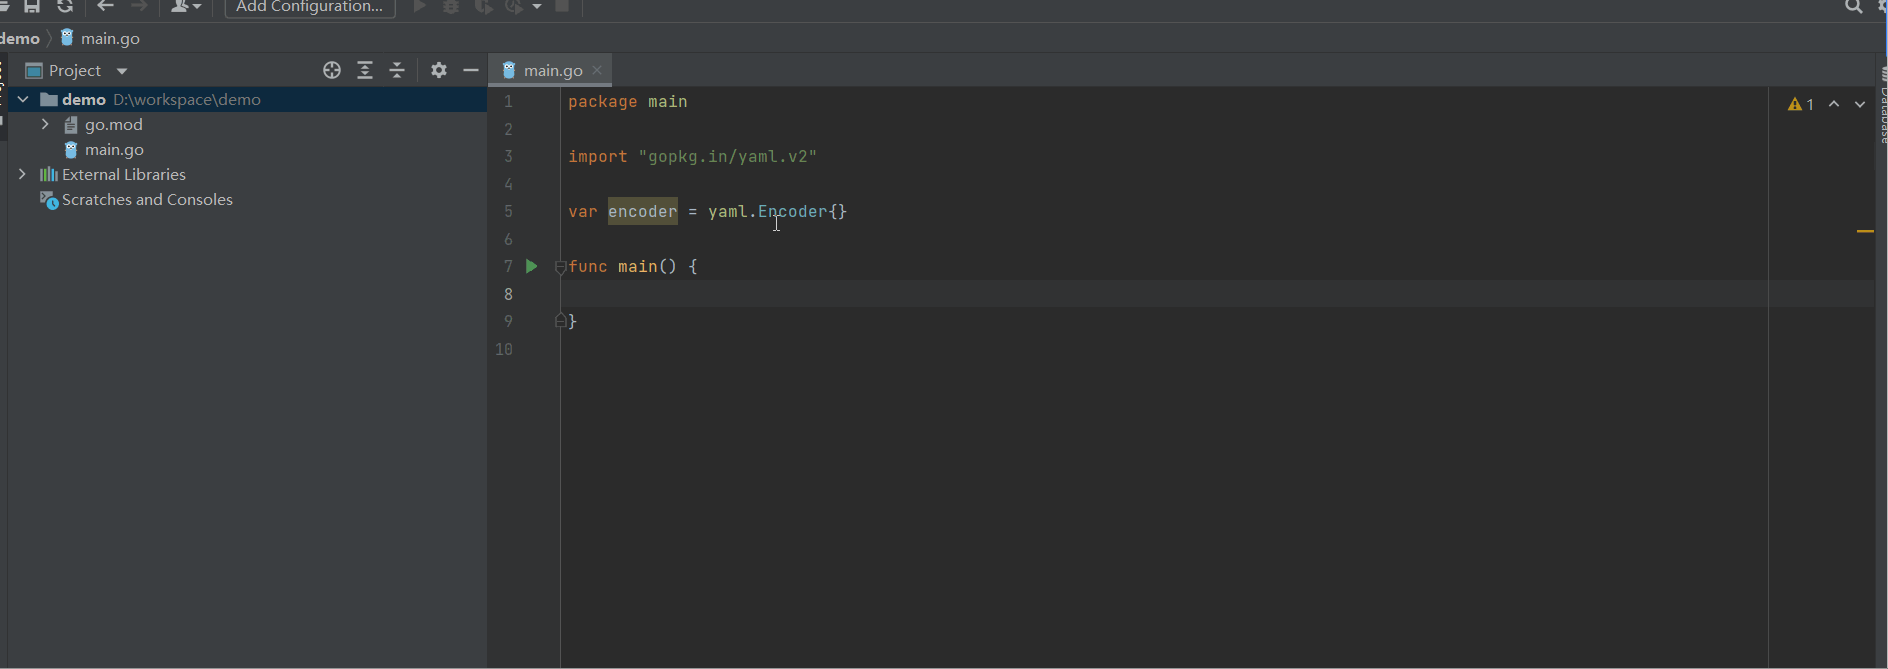Click the Add Configuration button
This screenshot has width=1888, height=669.
click(x=309, y=8)
